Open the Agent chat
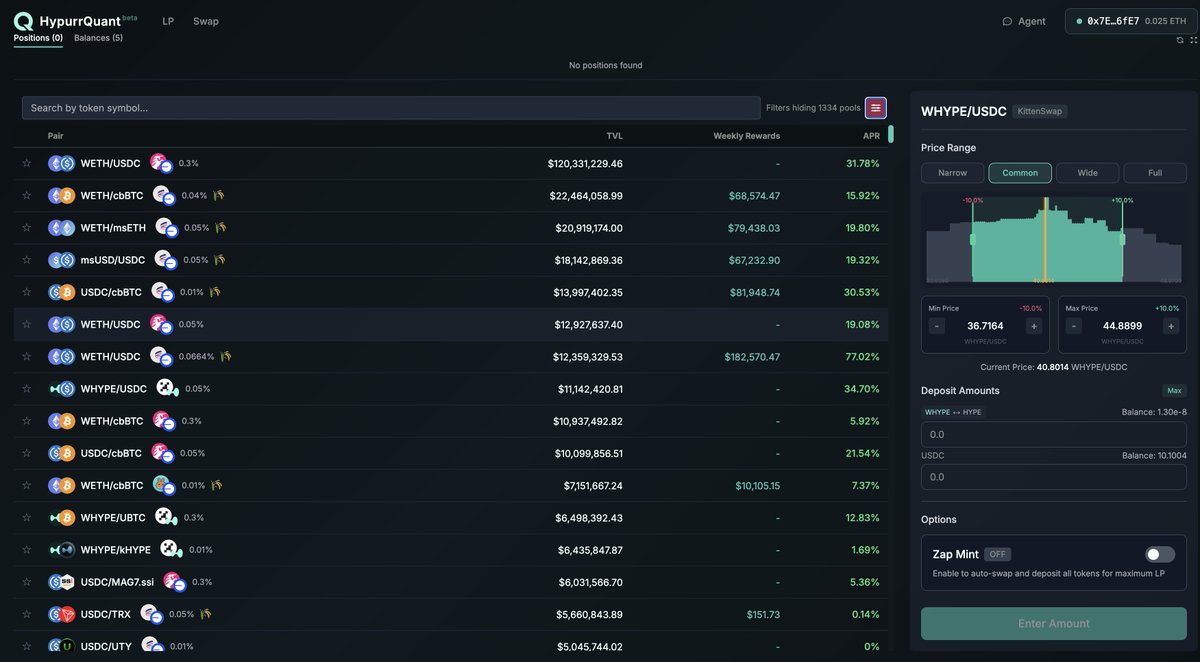This screenshot has height=662, width=1200. [1024, 21]
